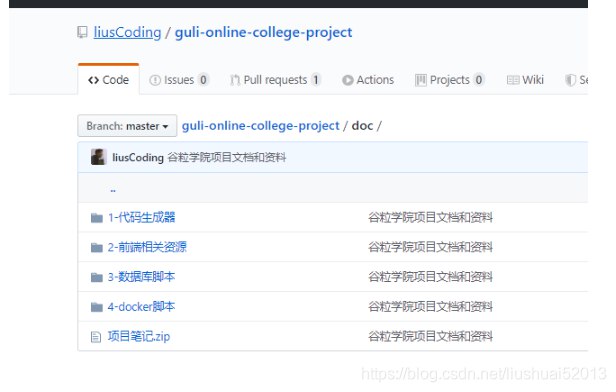Image resolution: width=616 pixels, height=392 pixels.
Task: Open the 项目笔记.zip file
Action: (139, 337)
